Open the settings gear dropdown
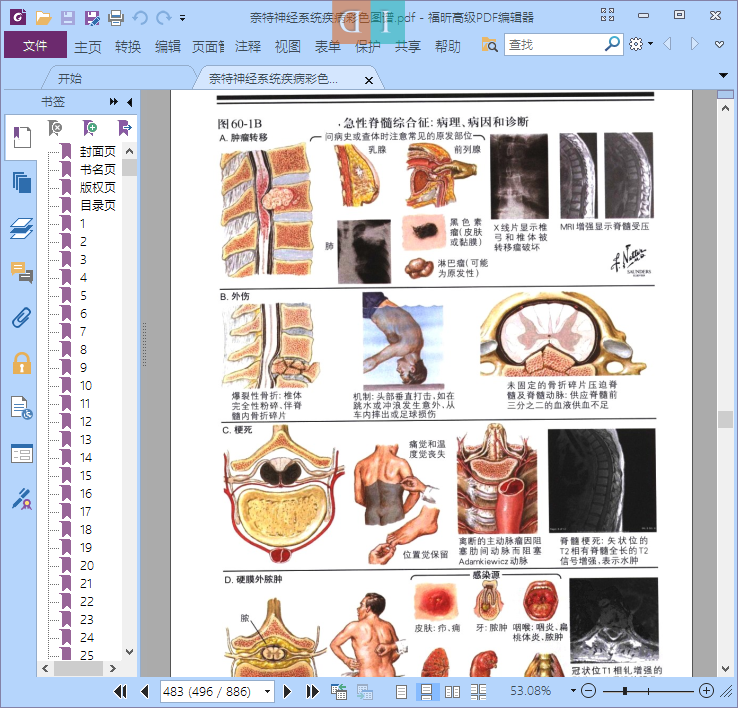738x708 pixels. coord(641,44)
